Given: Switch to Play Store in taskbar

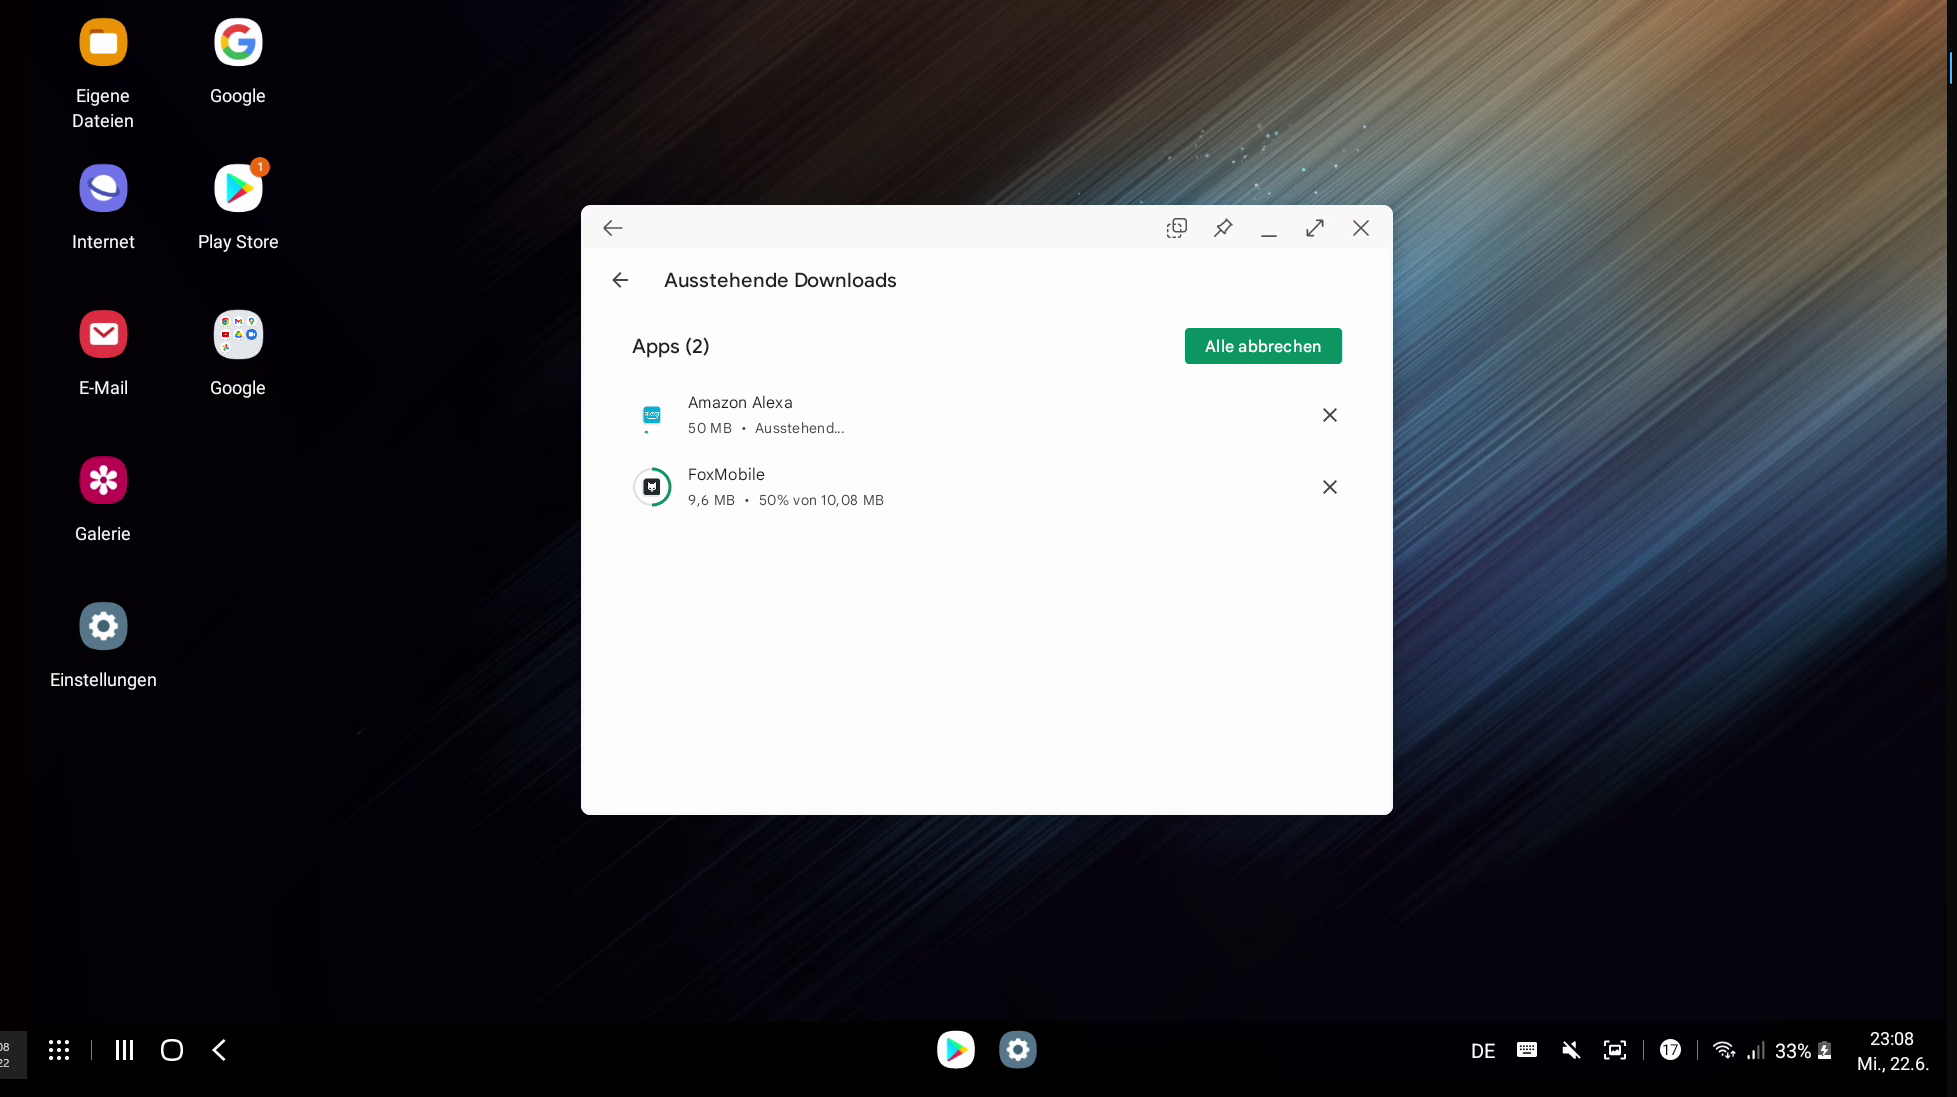Looking at the screenshot, I should (956, 1049).
